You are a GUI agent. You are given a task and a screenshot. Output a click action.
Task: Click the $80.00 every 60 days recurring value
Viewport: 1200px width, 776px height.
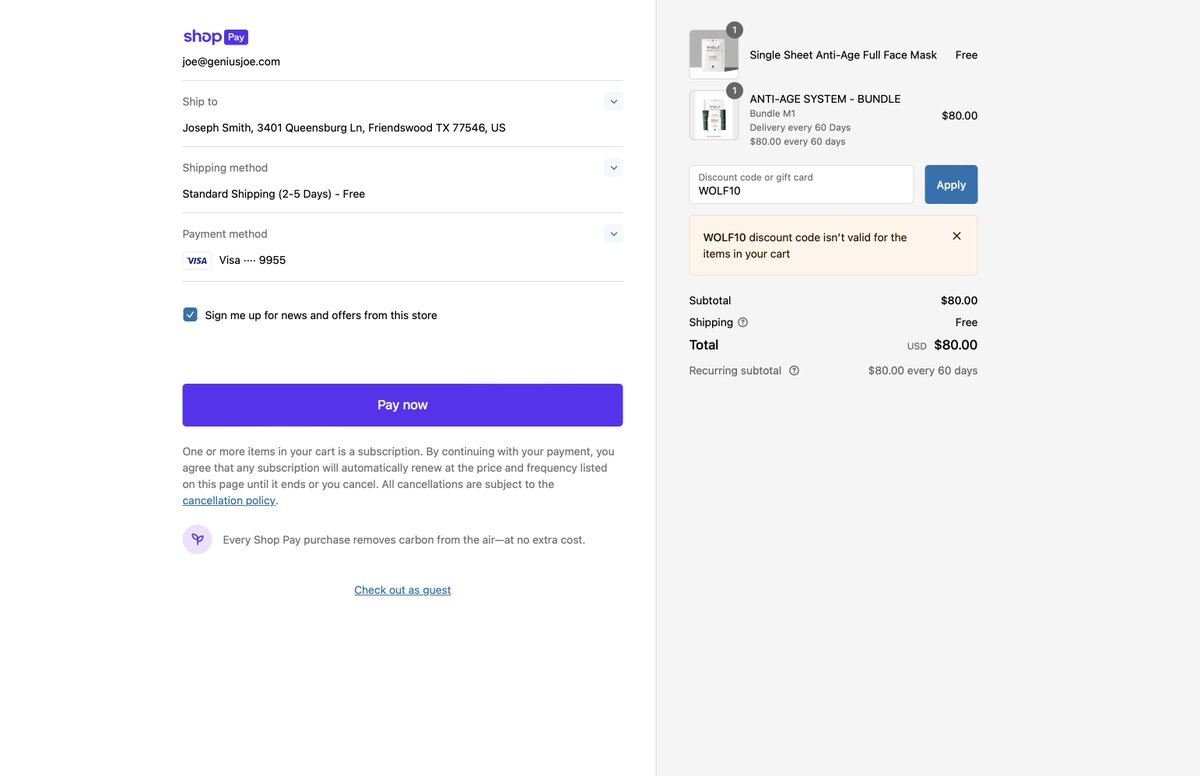[923, 370]
